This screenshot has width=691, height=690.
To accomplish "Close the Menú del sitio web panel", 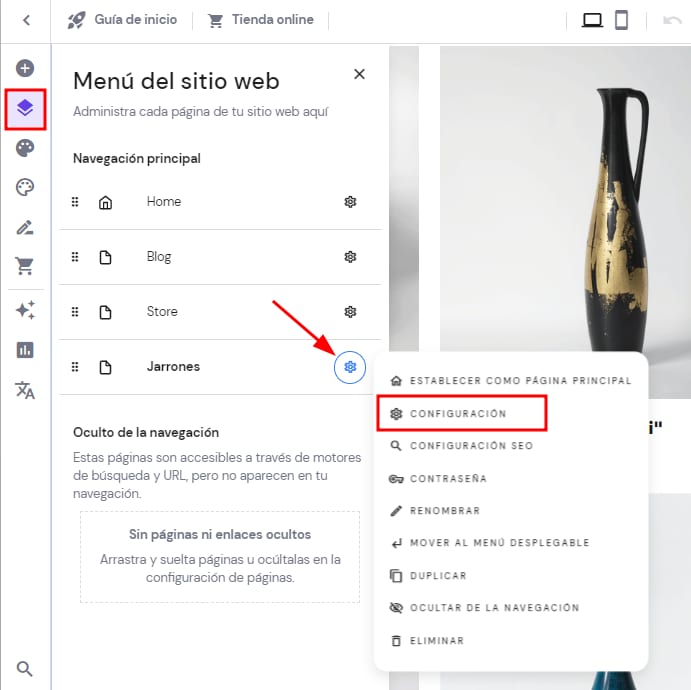I will tap(360, 74).
